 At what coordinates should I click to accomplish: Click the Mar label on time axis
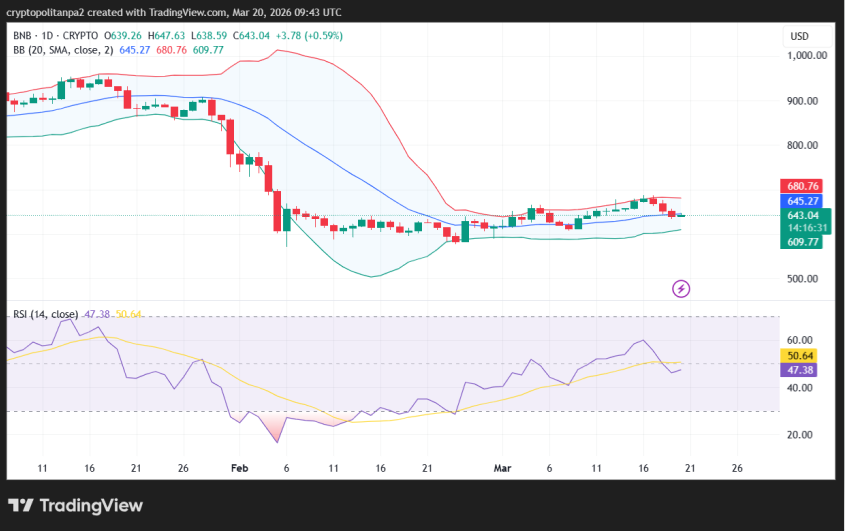(503, 467)
